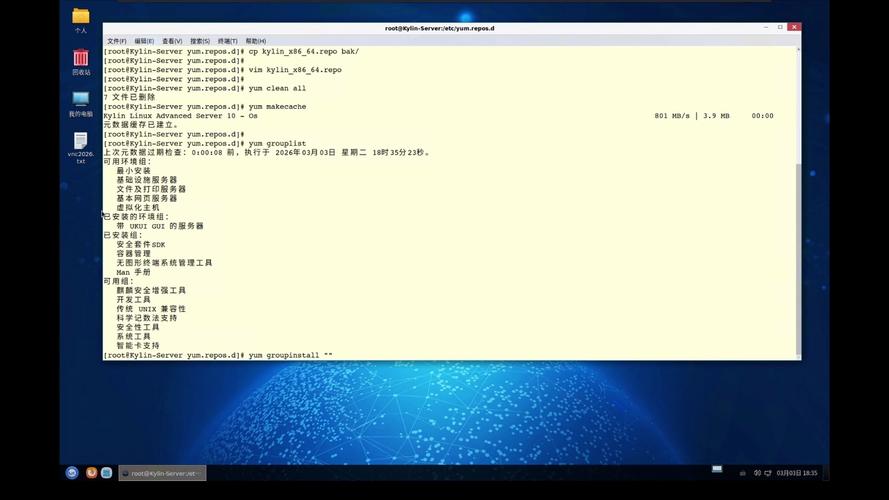Open the 文件(F) menu
This screenshot has width=889, height=500.
(x=116, y=41)
